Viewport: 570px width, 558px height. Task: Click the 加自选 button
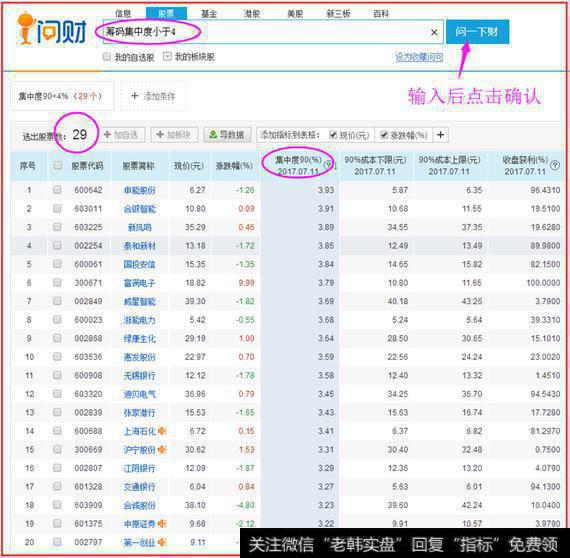[122, 135]
